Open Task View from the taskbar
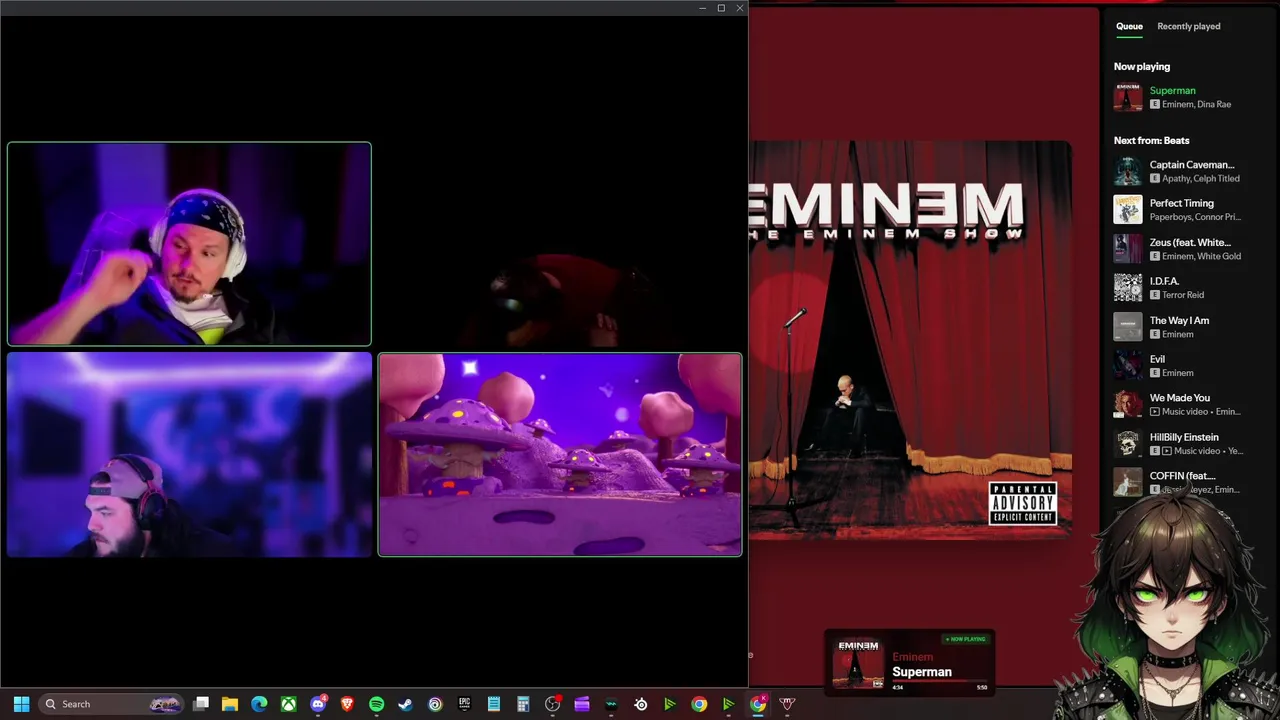 201,704
